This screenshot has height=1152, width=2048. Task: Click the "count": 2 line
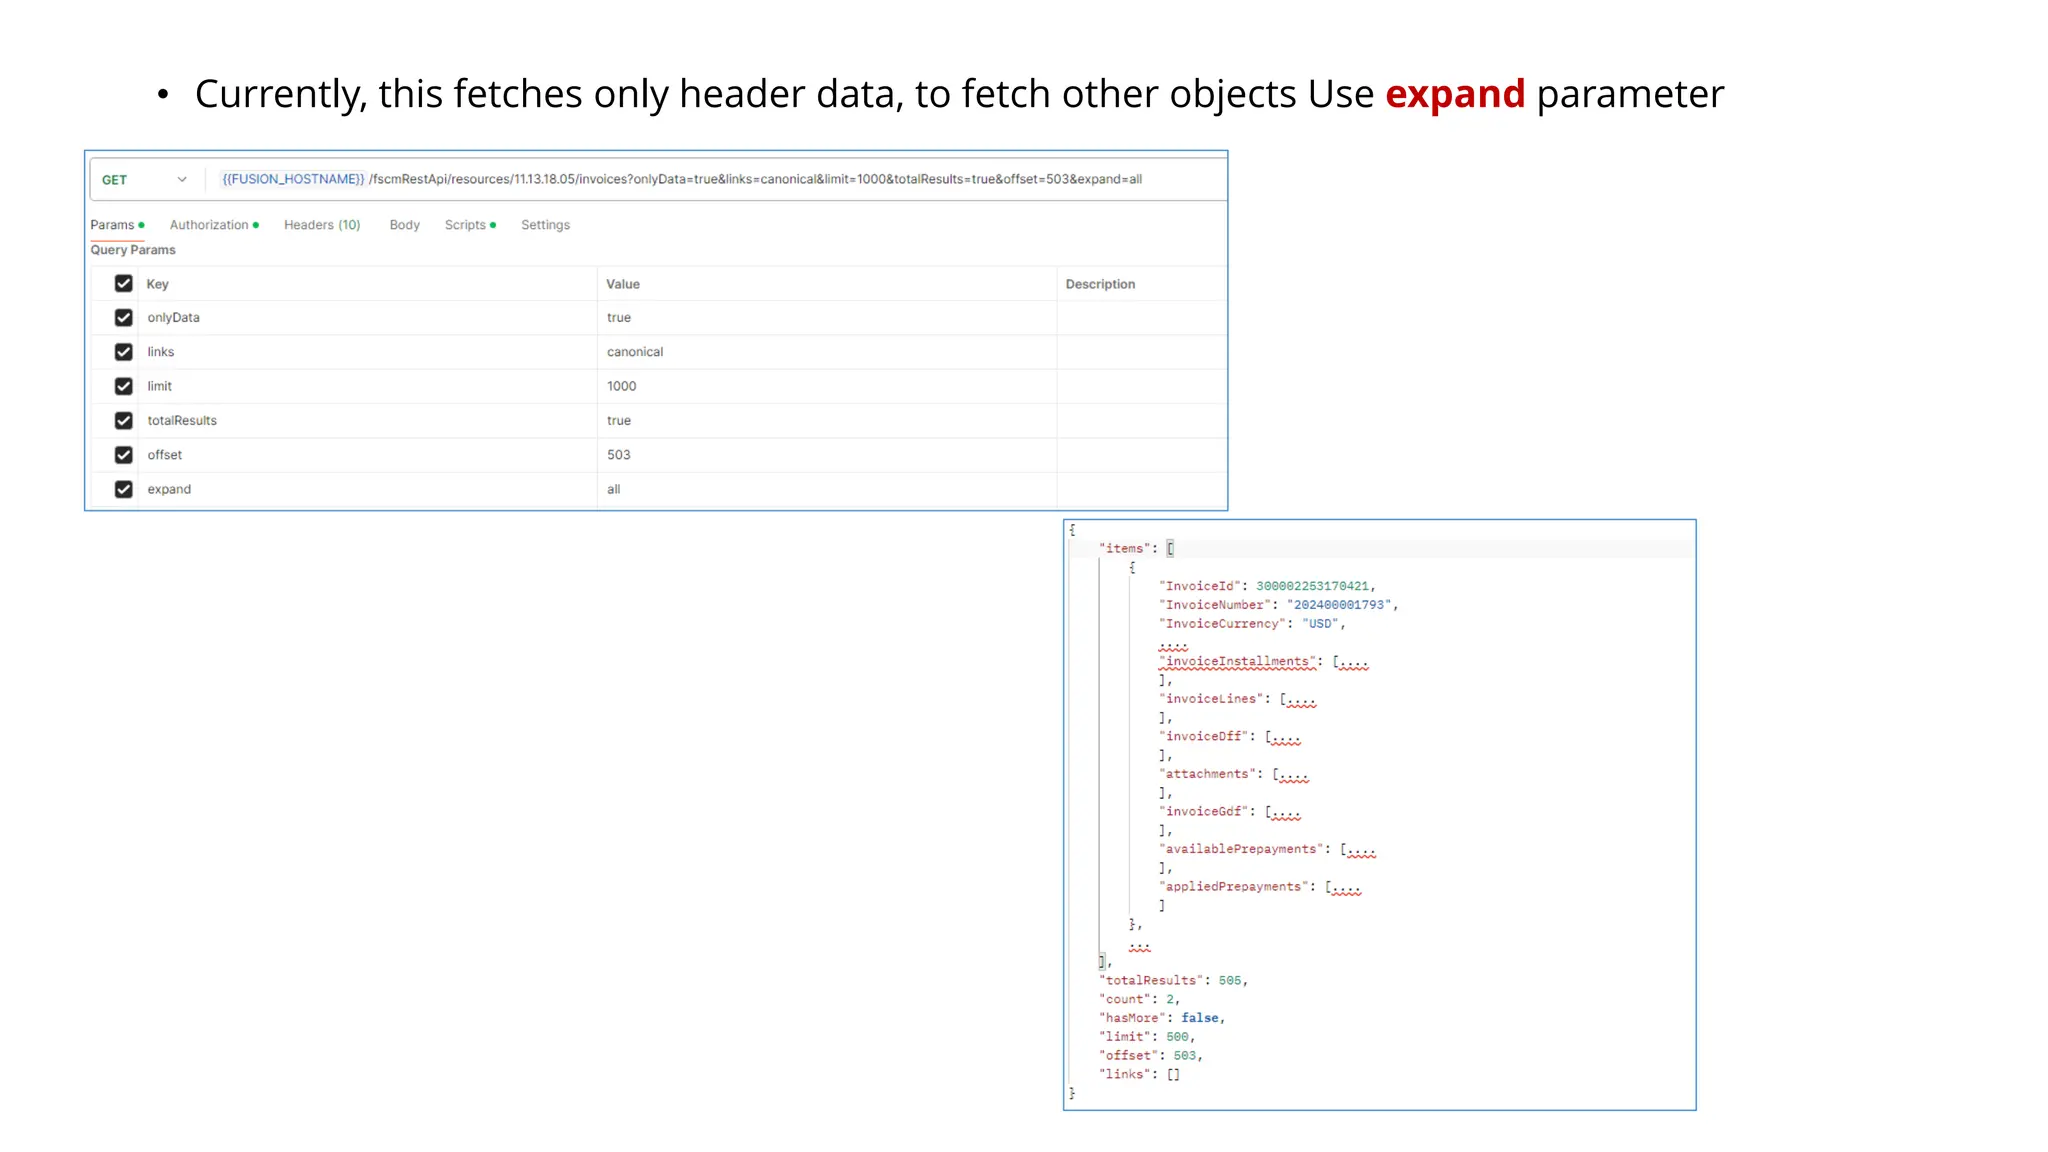click(1139, 999)
